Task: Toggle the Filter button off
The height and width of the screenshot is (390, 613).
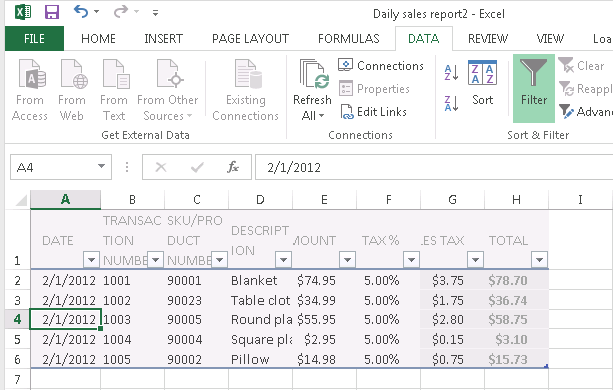Action: (x=534, y=88)
